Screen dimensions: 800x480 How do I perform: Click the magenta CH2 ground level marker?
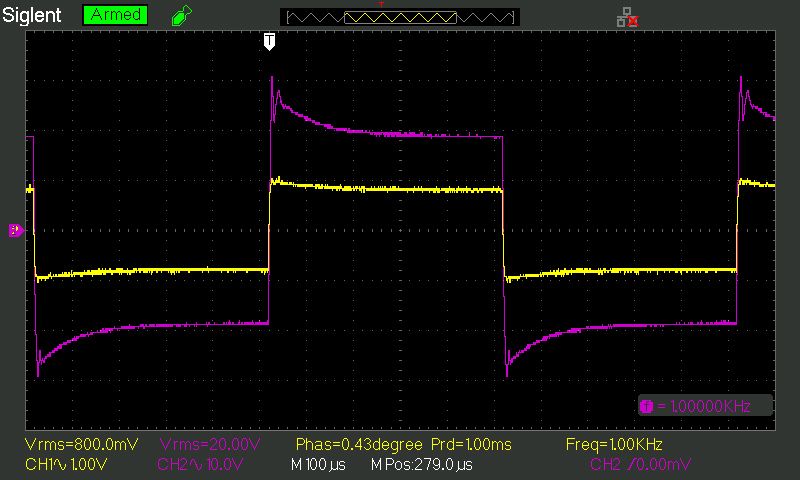tap(16, 230)
